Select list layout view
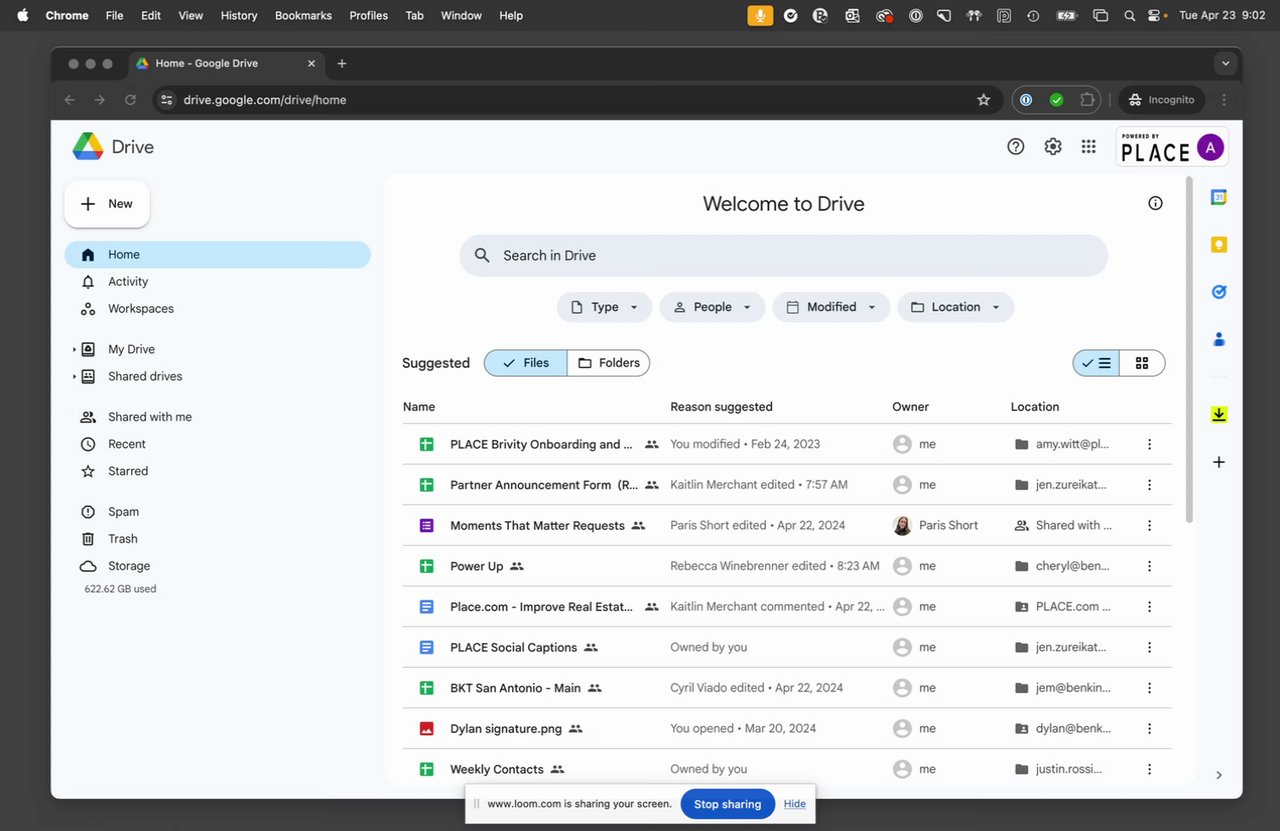Image resolution: width=1280 pixels, height=831 pixels. click(1096, 363)
